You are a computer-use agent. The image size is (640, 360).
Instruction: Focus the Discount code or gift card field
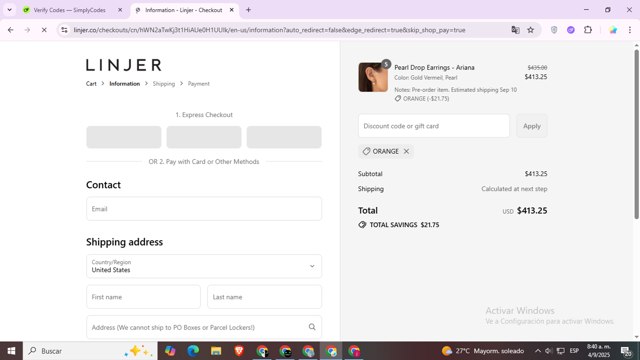click(433, 126)
